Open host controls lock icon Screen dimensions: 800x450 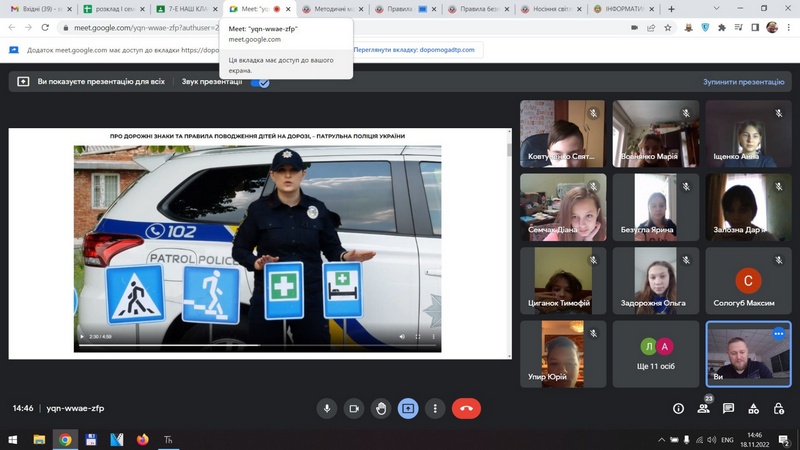(x=779, y=409)
